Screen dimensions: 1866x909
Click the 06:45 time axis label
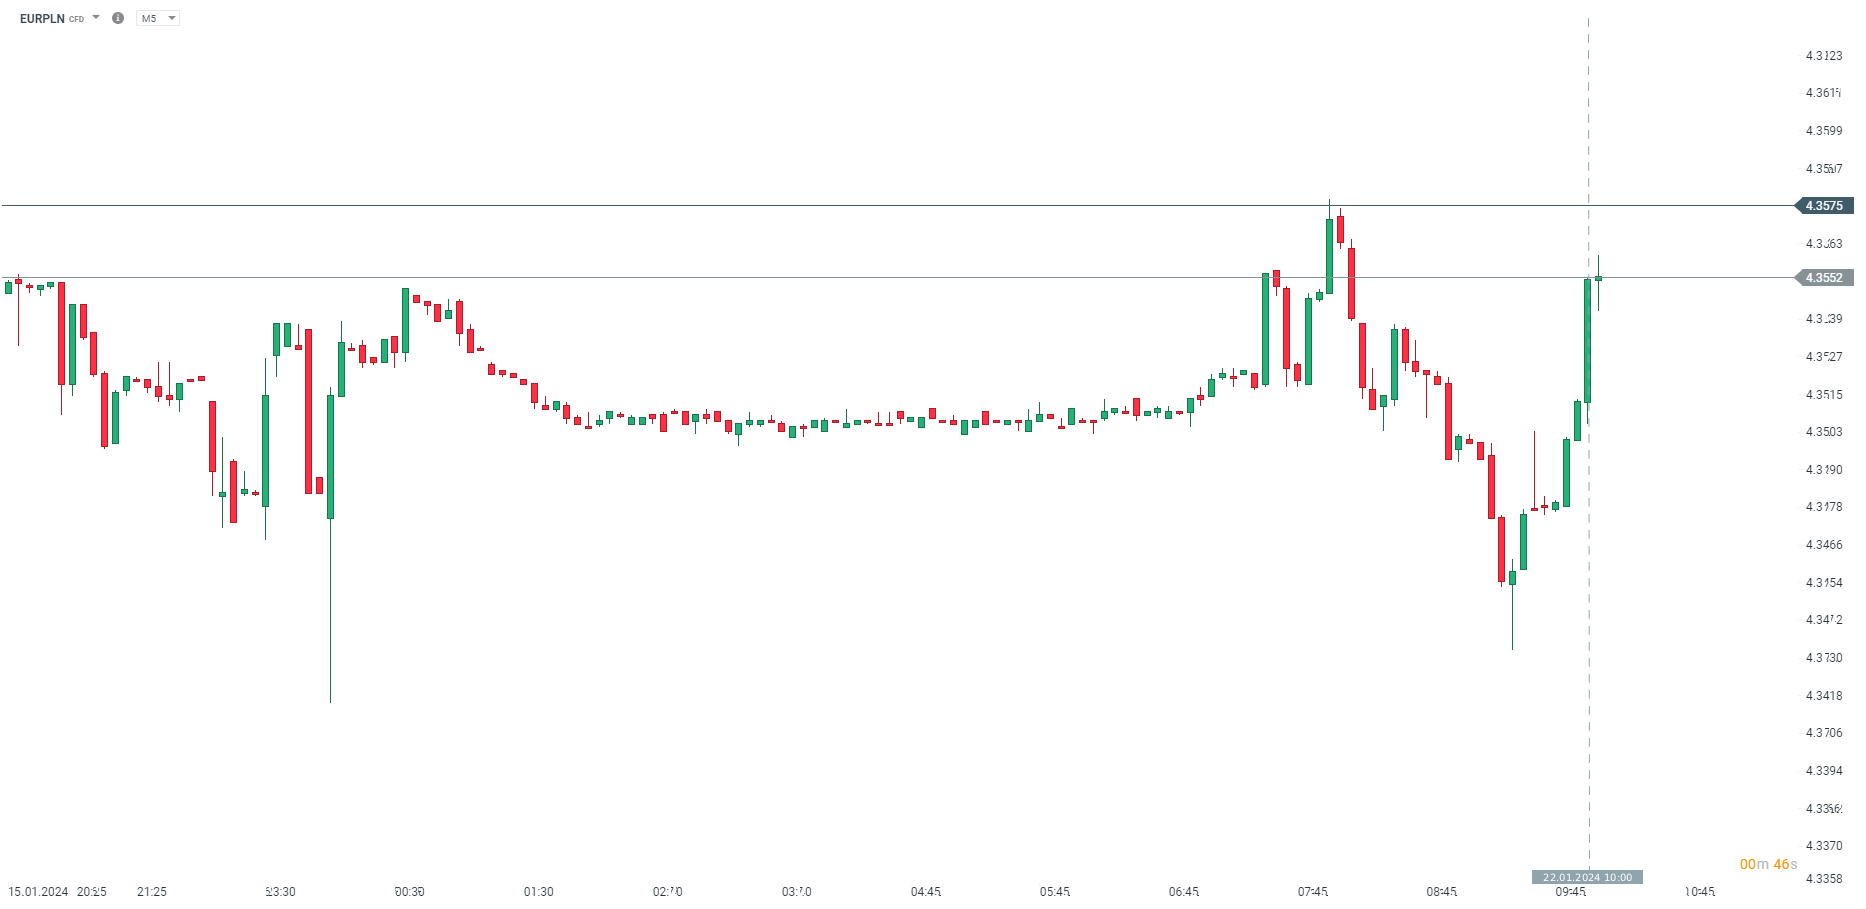[1183, 891]
